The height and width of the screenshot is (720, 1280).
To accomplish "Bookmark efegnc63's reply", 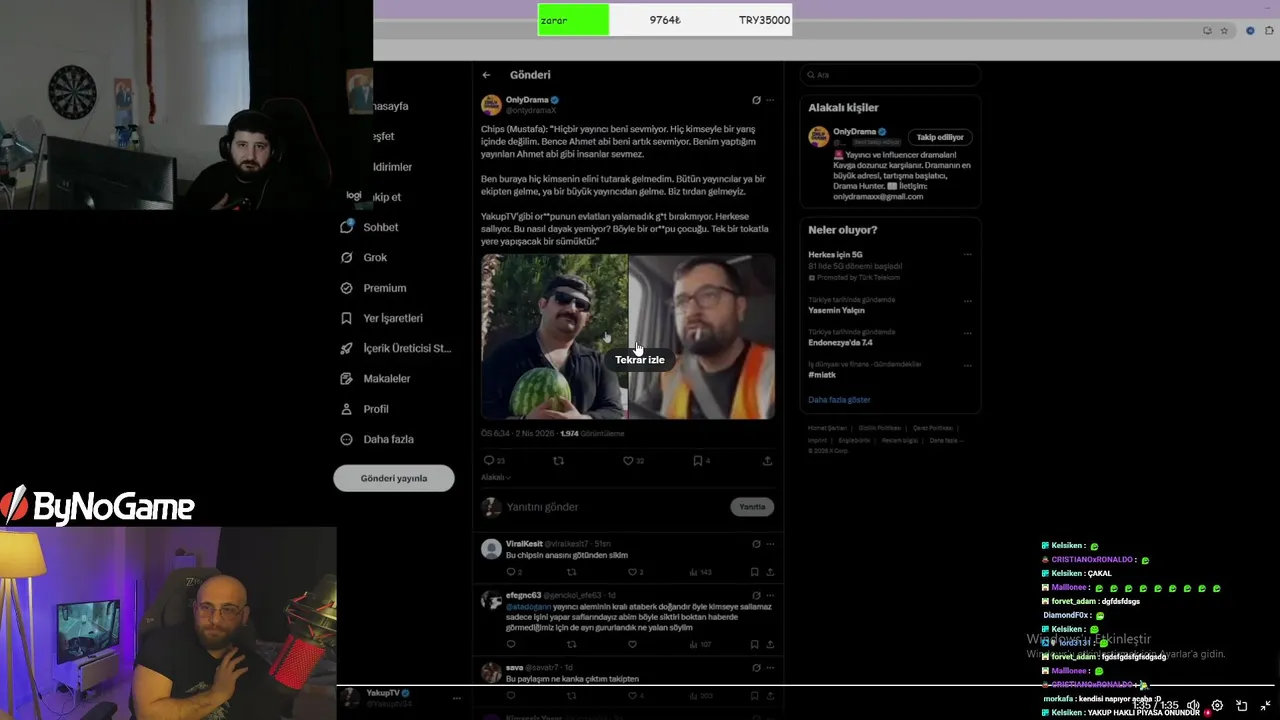I will coord(754,645).
